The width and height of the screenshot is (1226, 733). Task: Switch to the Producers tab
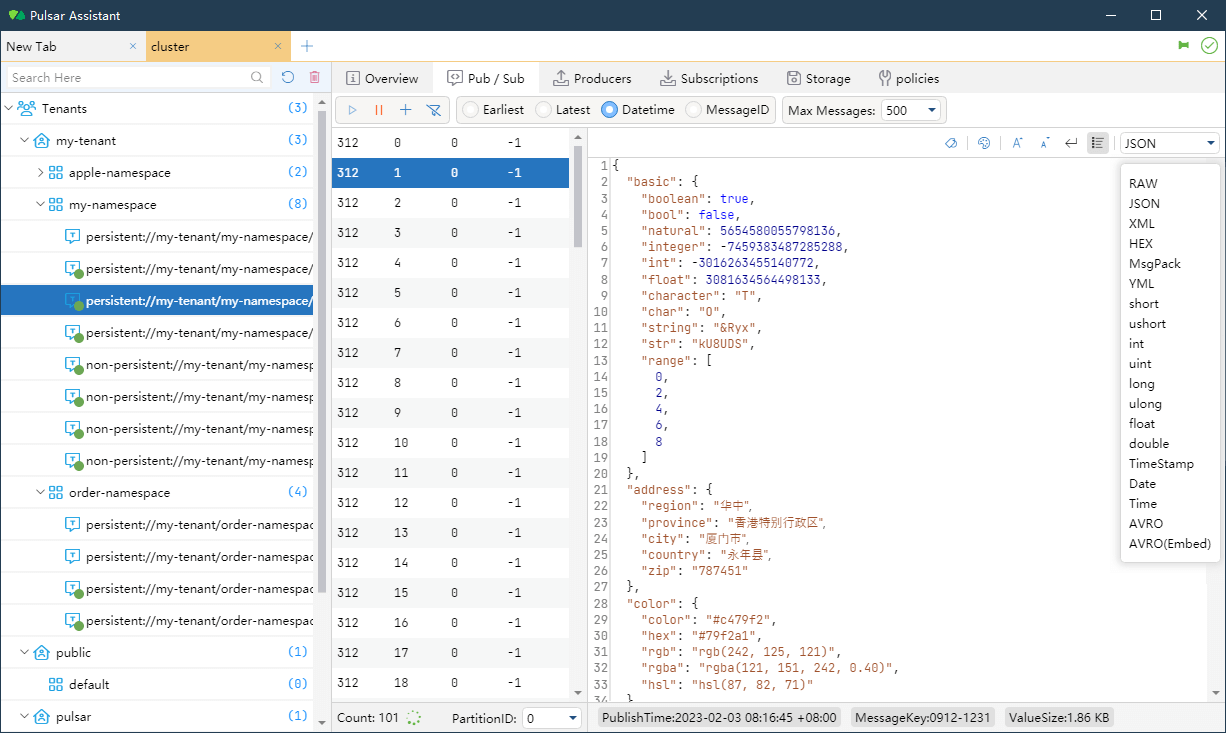592,78
